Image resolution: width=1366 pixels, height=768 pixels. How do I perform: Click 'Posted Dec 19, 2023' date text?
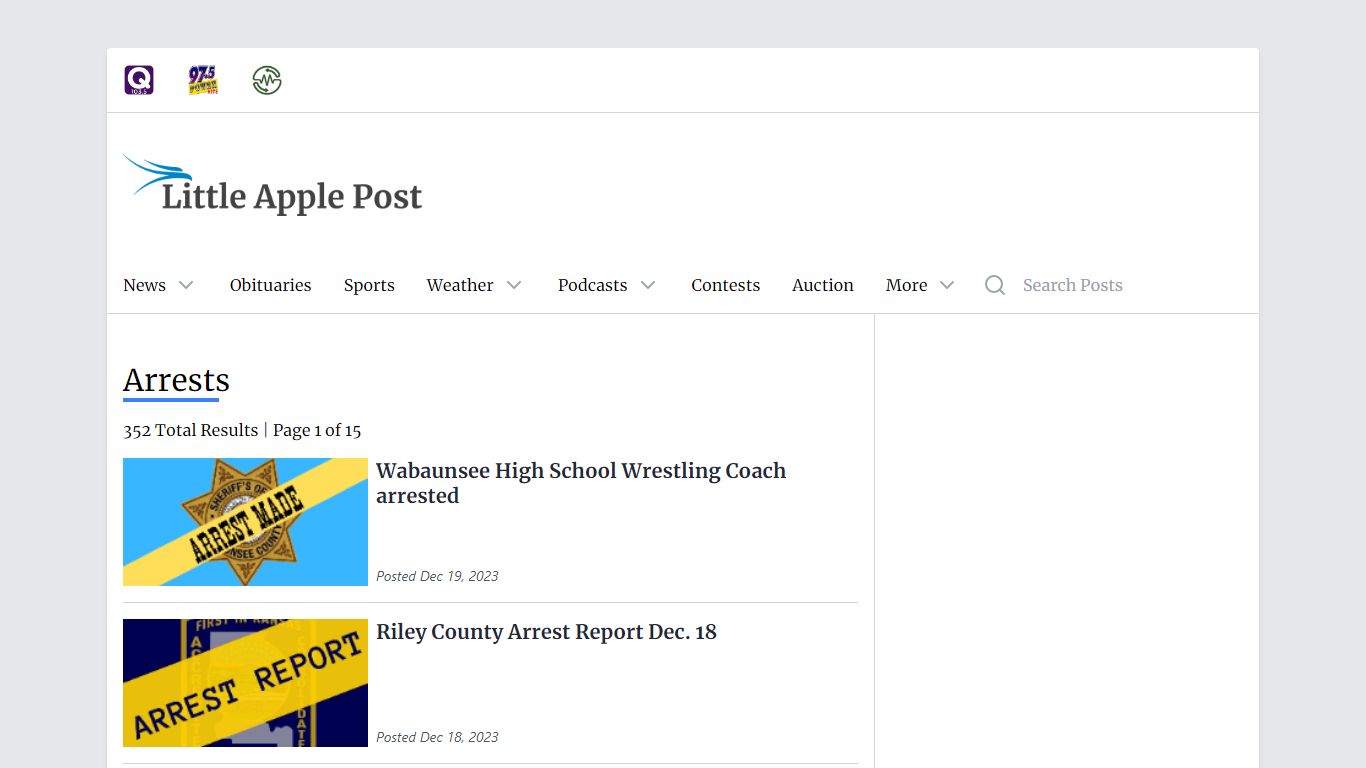(x=437, y=576)
